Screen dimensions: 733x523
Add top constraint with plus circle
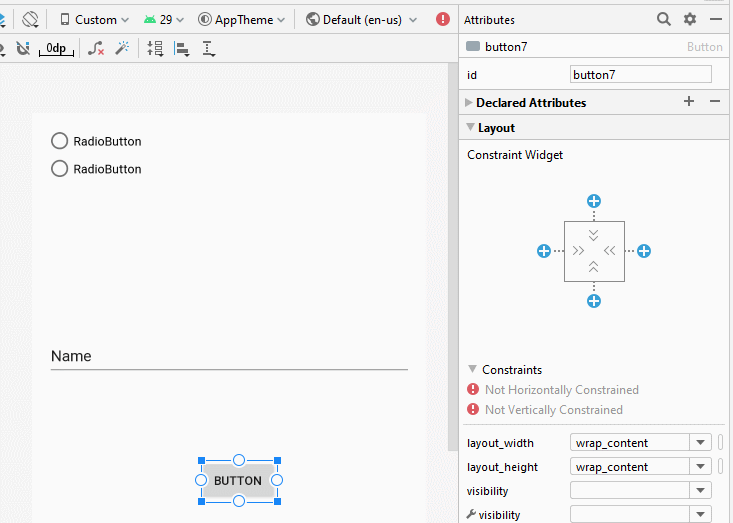coord(594,201)
